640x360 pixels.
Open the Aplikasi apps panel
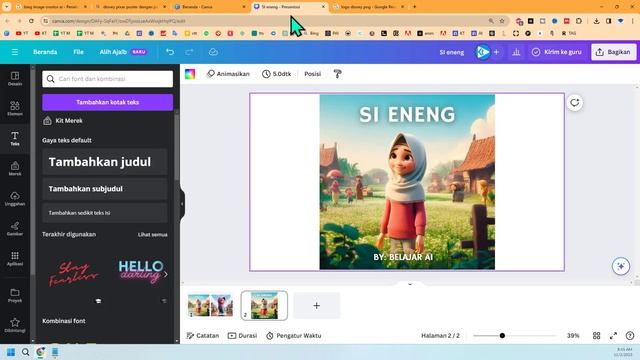15,258
